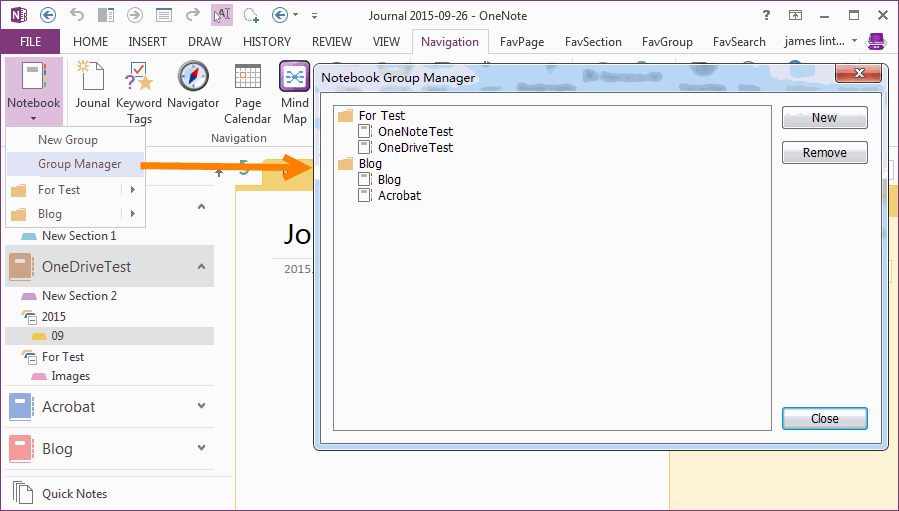The height and width of the screenshot is (511, 899).
Task: Open Ribbon Display Options icon
Action: pos(795,15)
